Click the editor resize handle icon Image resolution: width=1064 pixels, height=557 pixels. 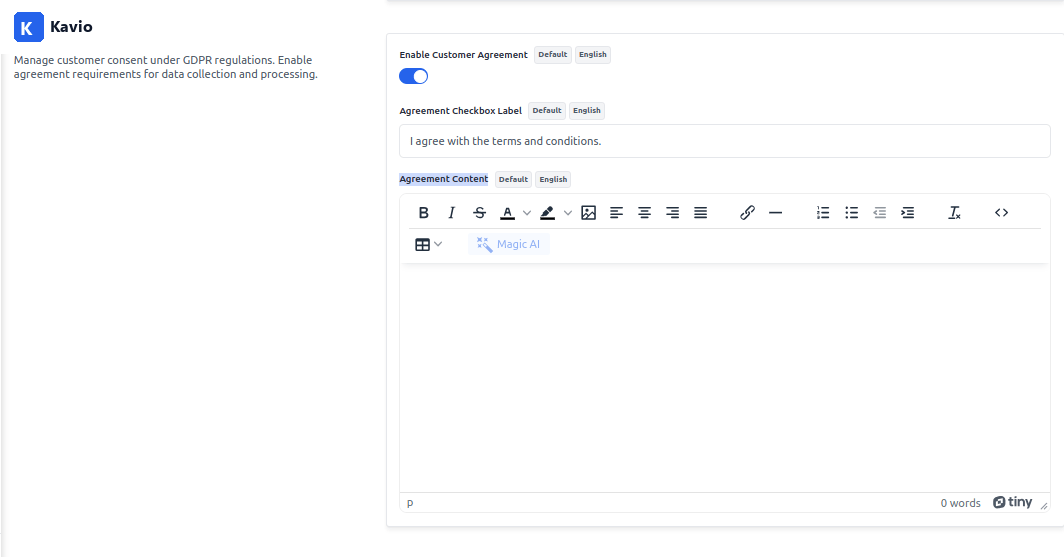(x=1044, y=505)
